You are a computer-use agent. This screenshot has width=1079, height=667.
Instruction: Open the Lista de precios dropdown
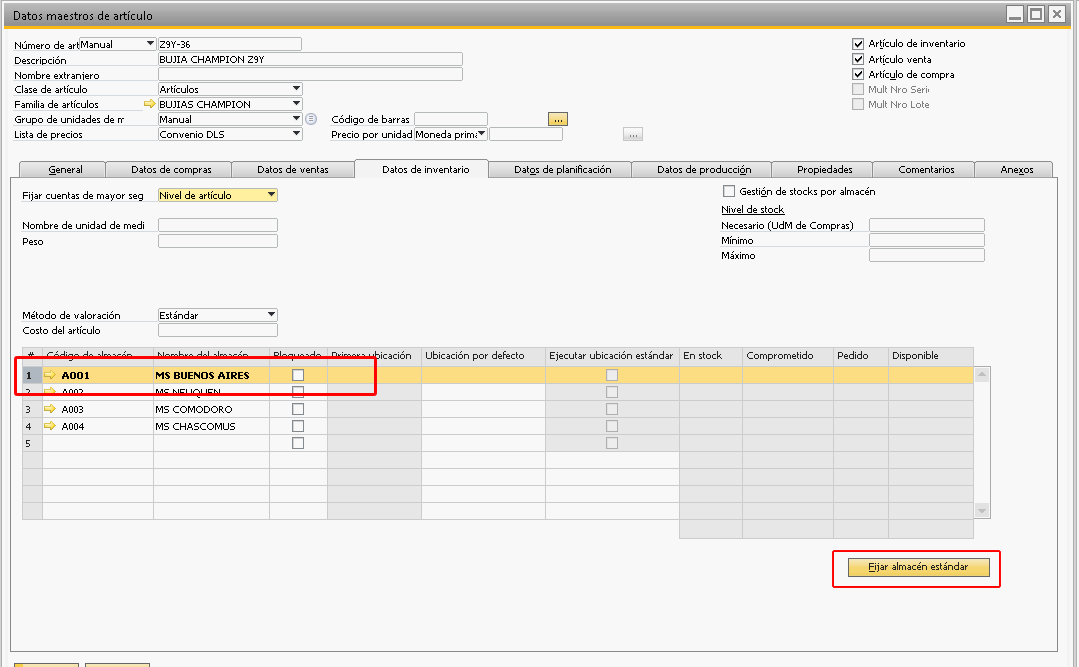click(296, 134)
